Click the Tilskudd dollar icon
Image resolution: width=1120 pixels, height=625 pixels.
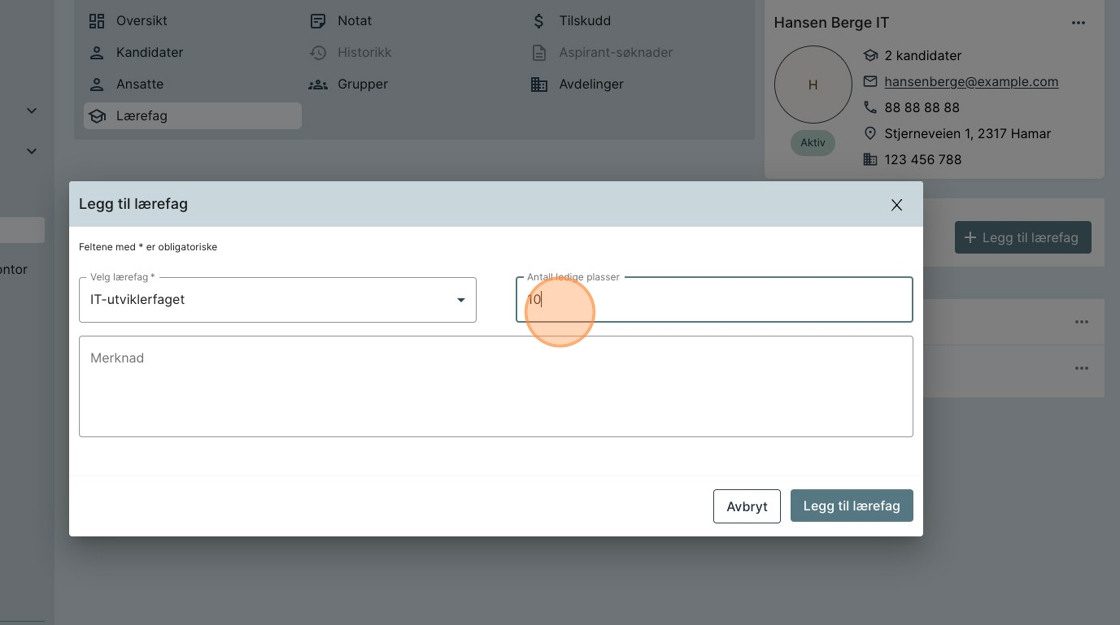click(x=539, y=21)
